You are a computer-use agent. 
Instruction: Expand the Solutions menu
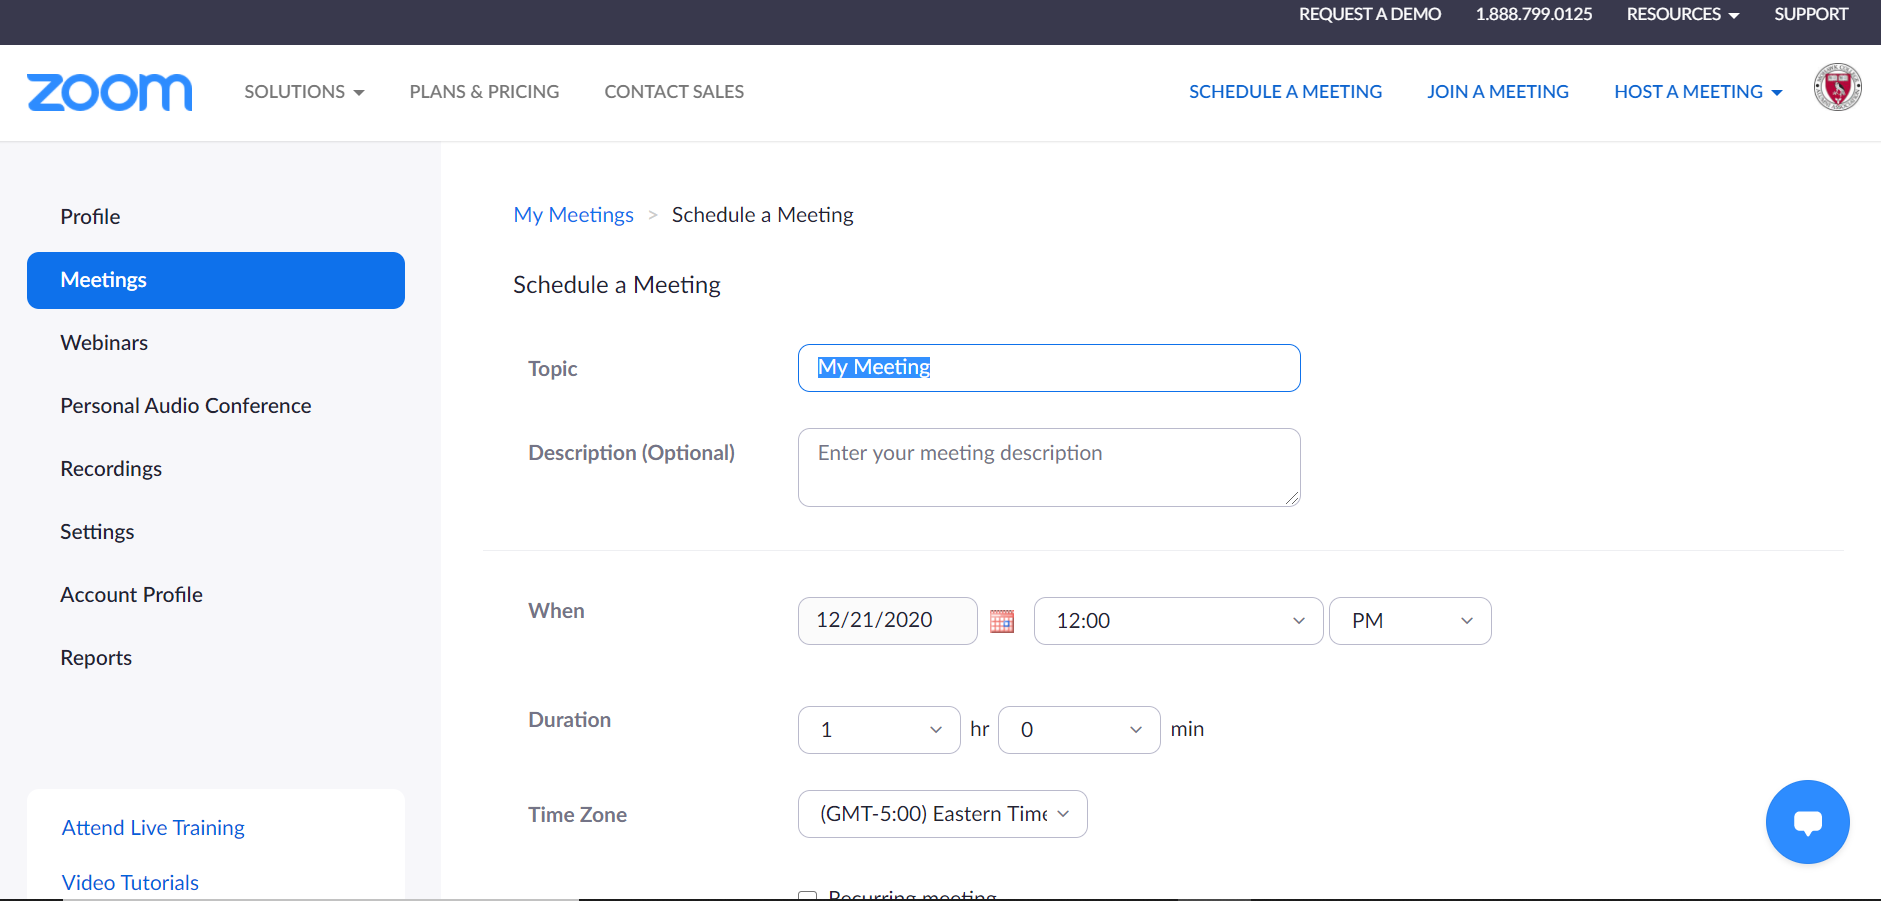[304, 92]
